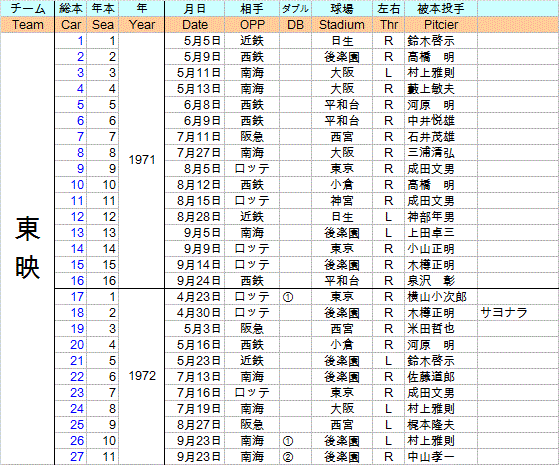This screenshot has height=465, width=559.
Task: Click stadium 小倉 in 8月12日 row
Action: point(342,185)
